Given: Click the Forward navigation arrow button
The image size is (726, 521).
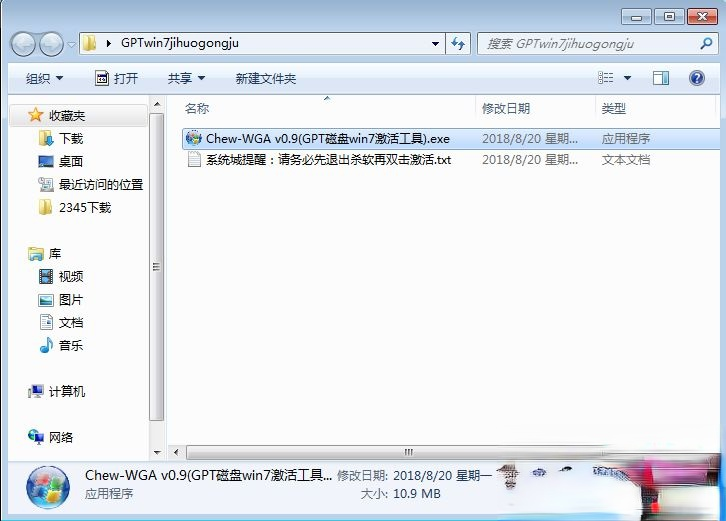Looking at the screenshot, I should click(x=51, y=44).
